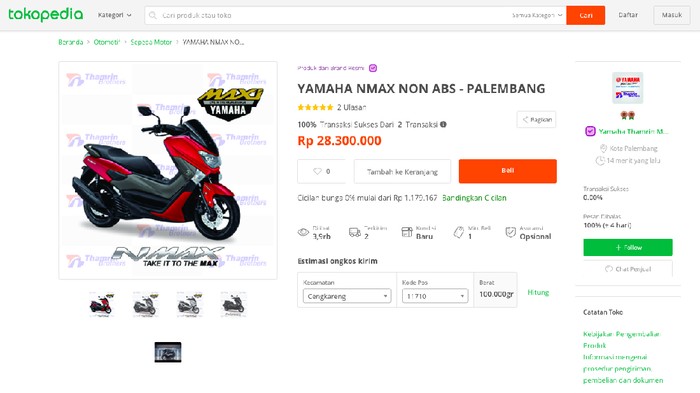Screen dimensions: 700x393
Task: Click the Bandingkan Cicilan link
Action: click(x=474, y=198)
